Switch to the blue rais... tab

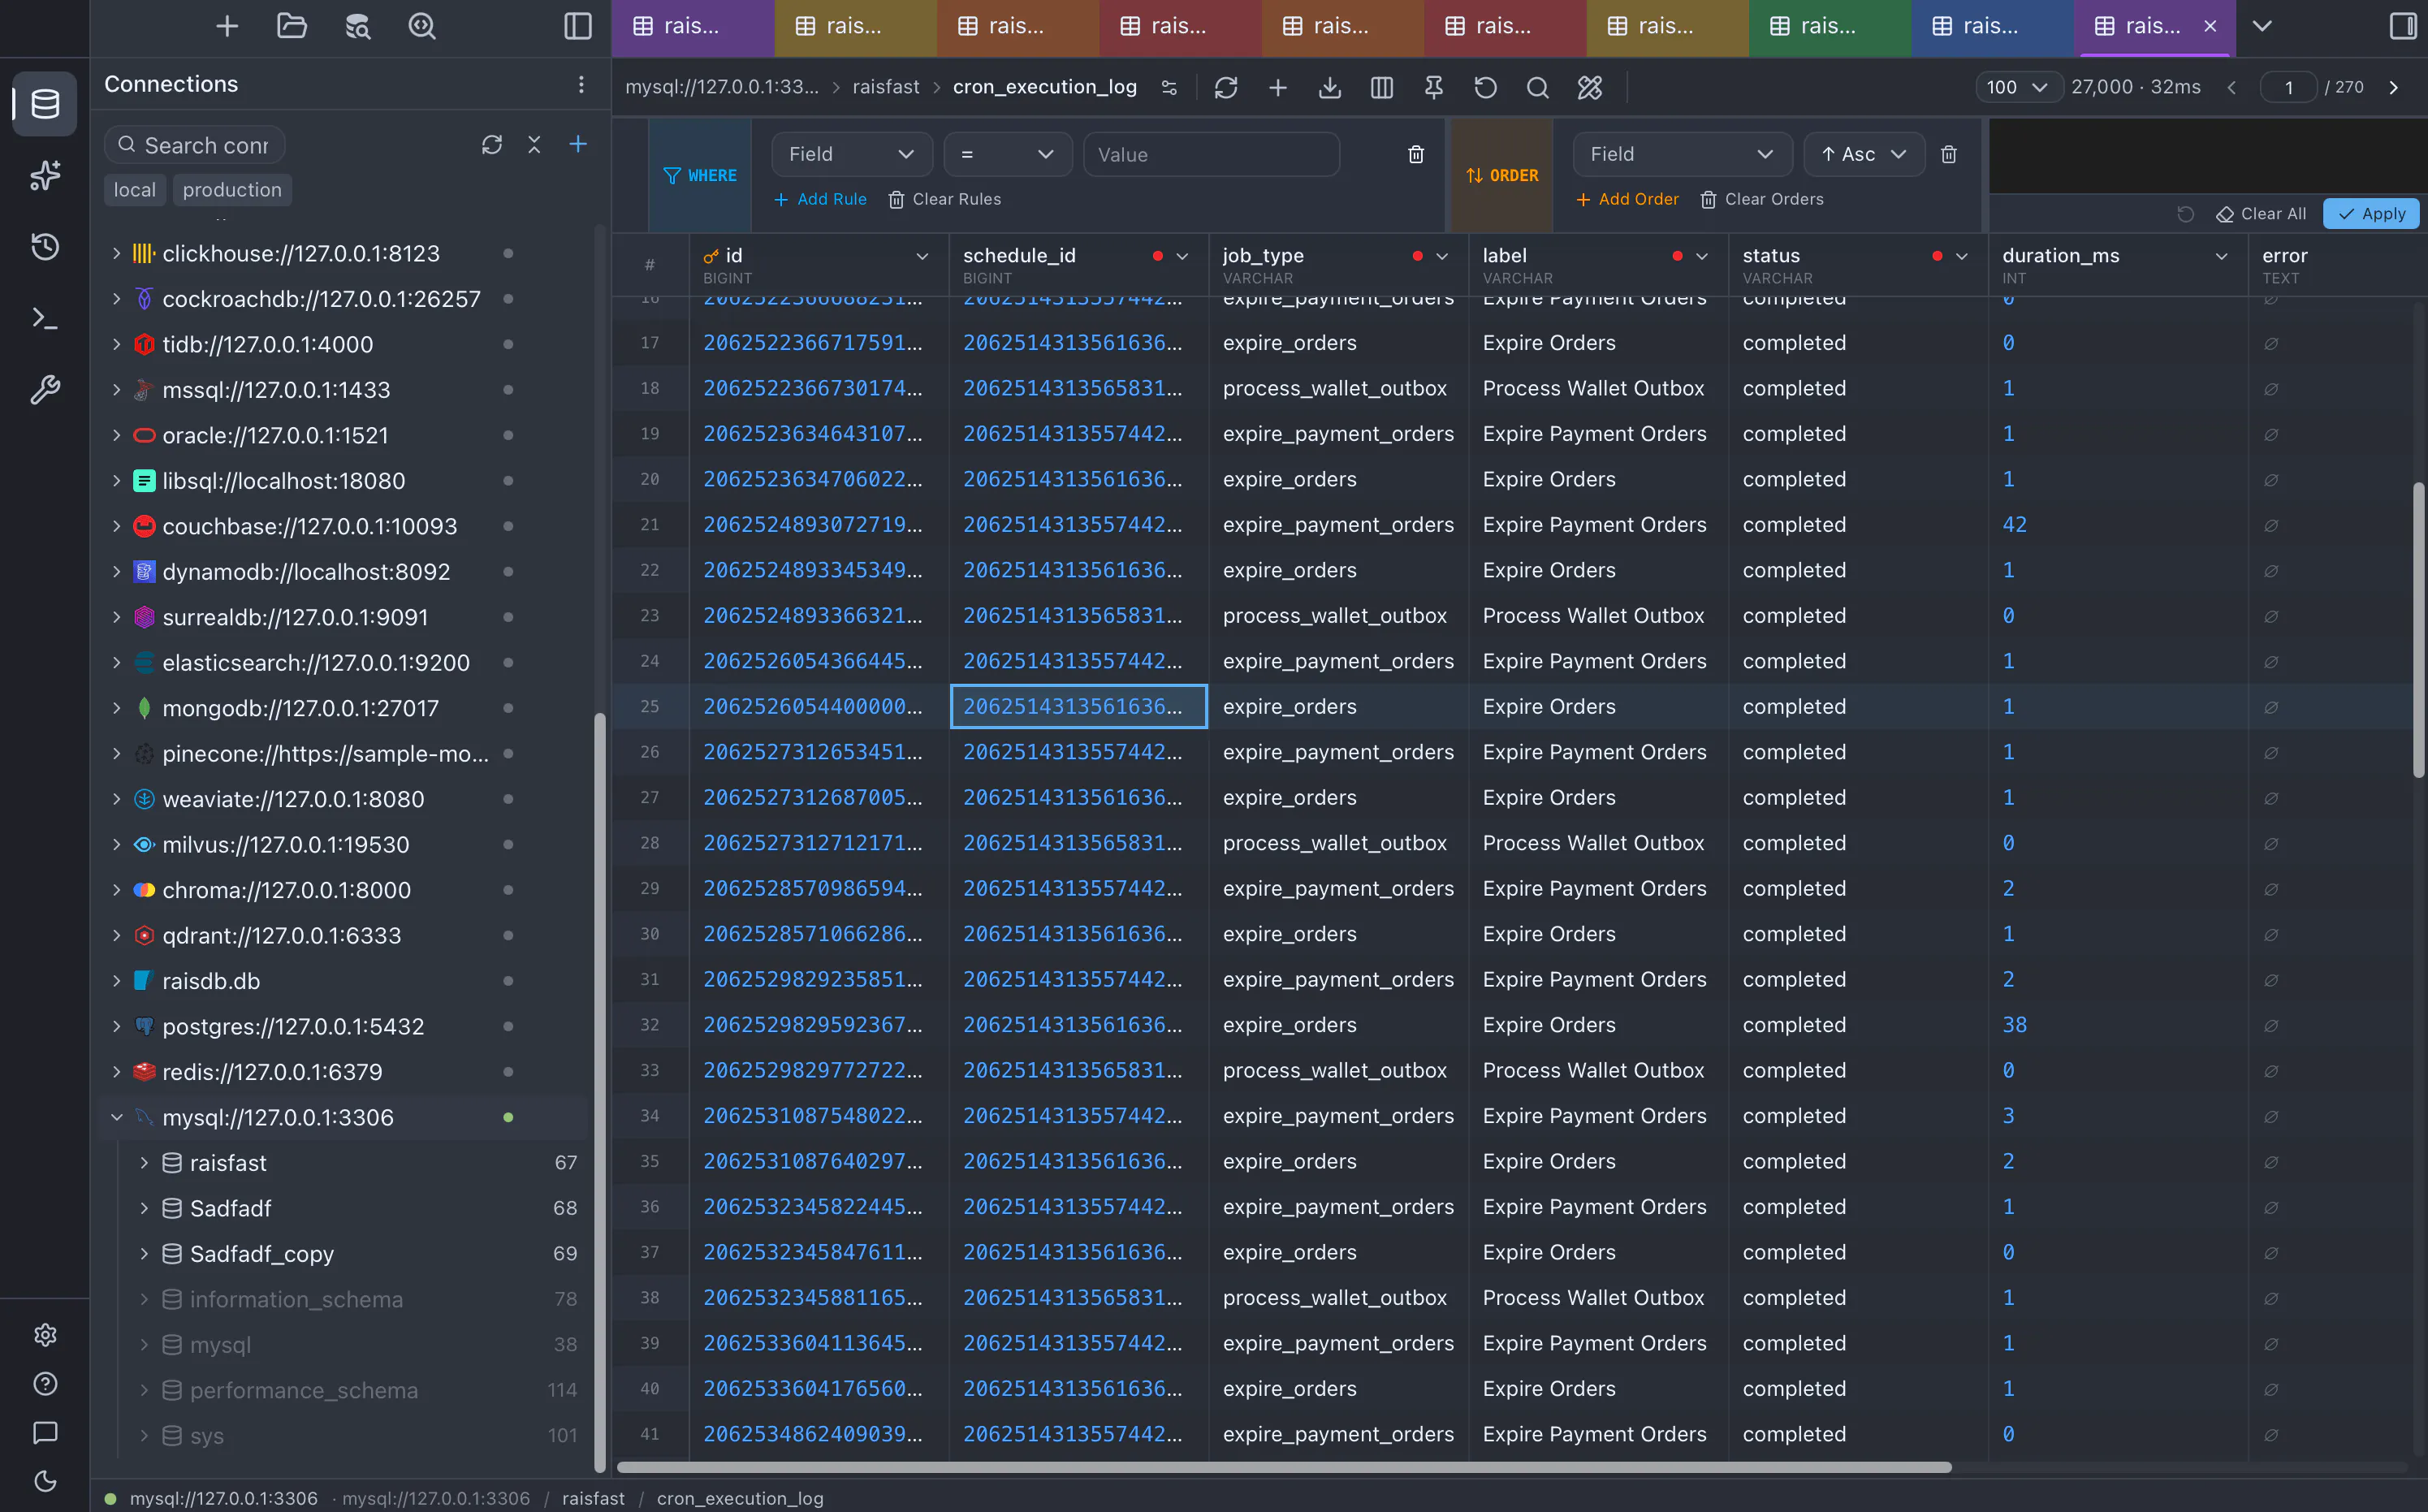(x=1992, y=27)
